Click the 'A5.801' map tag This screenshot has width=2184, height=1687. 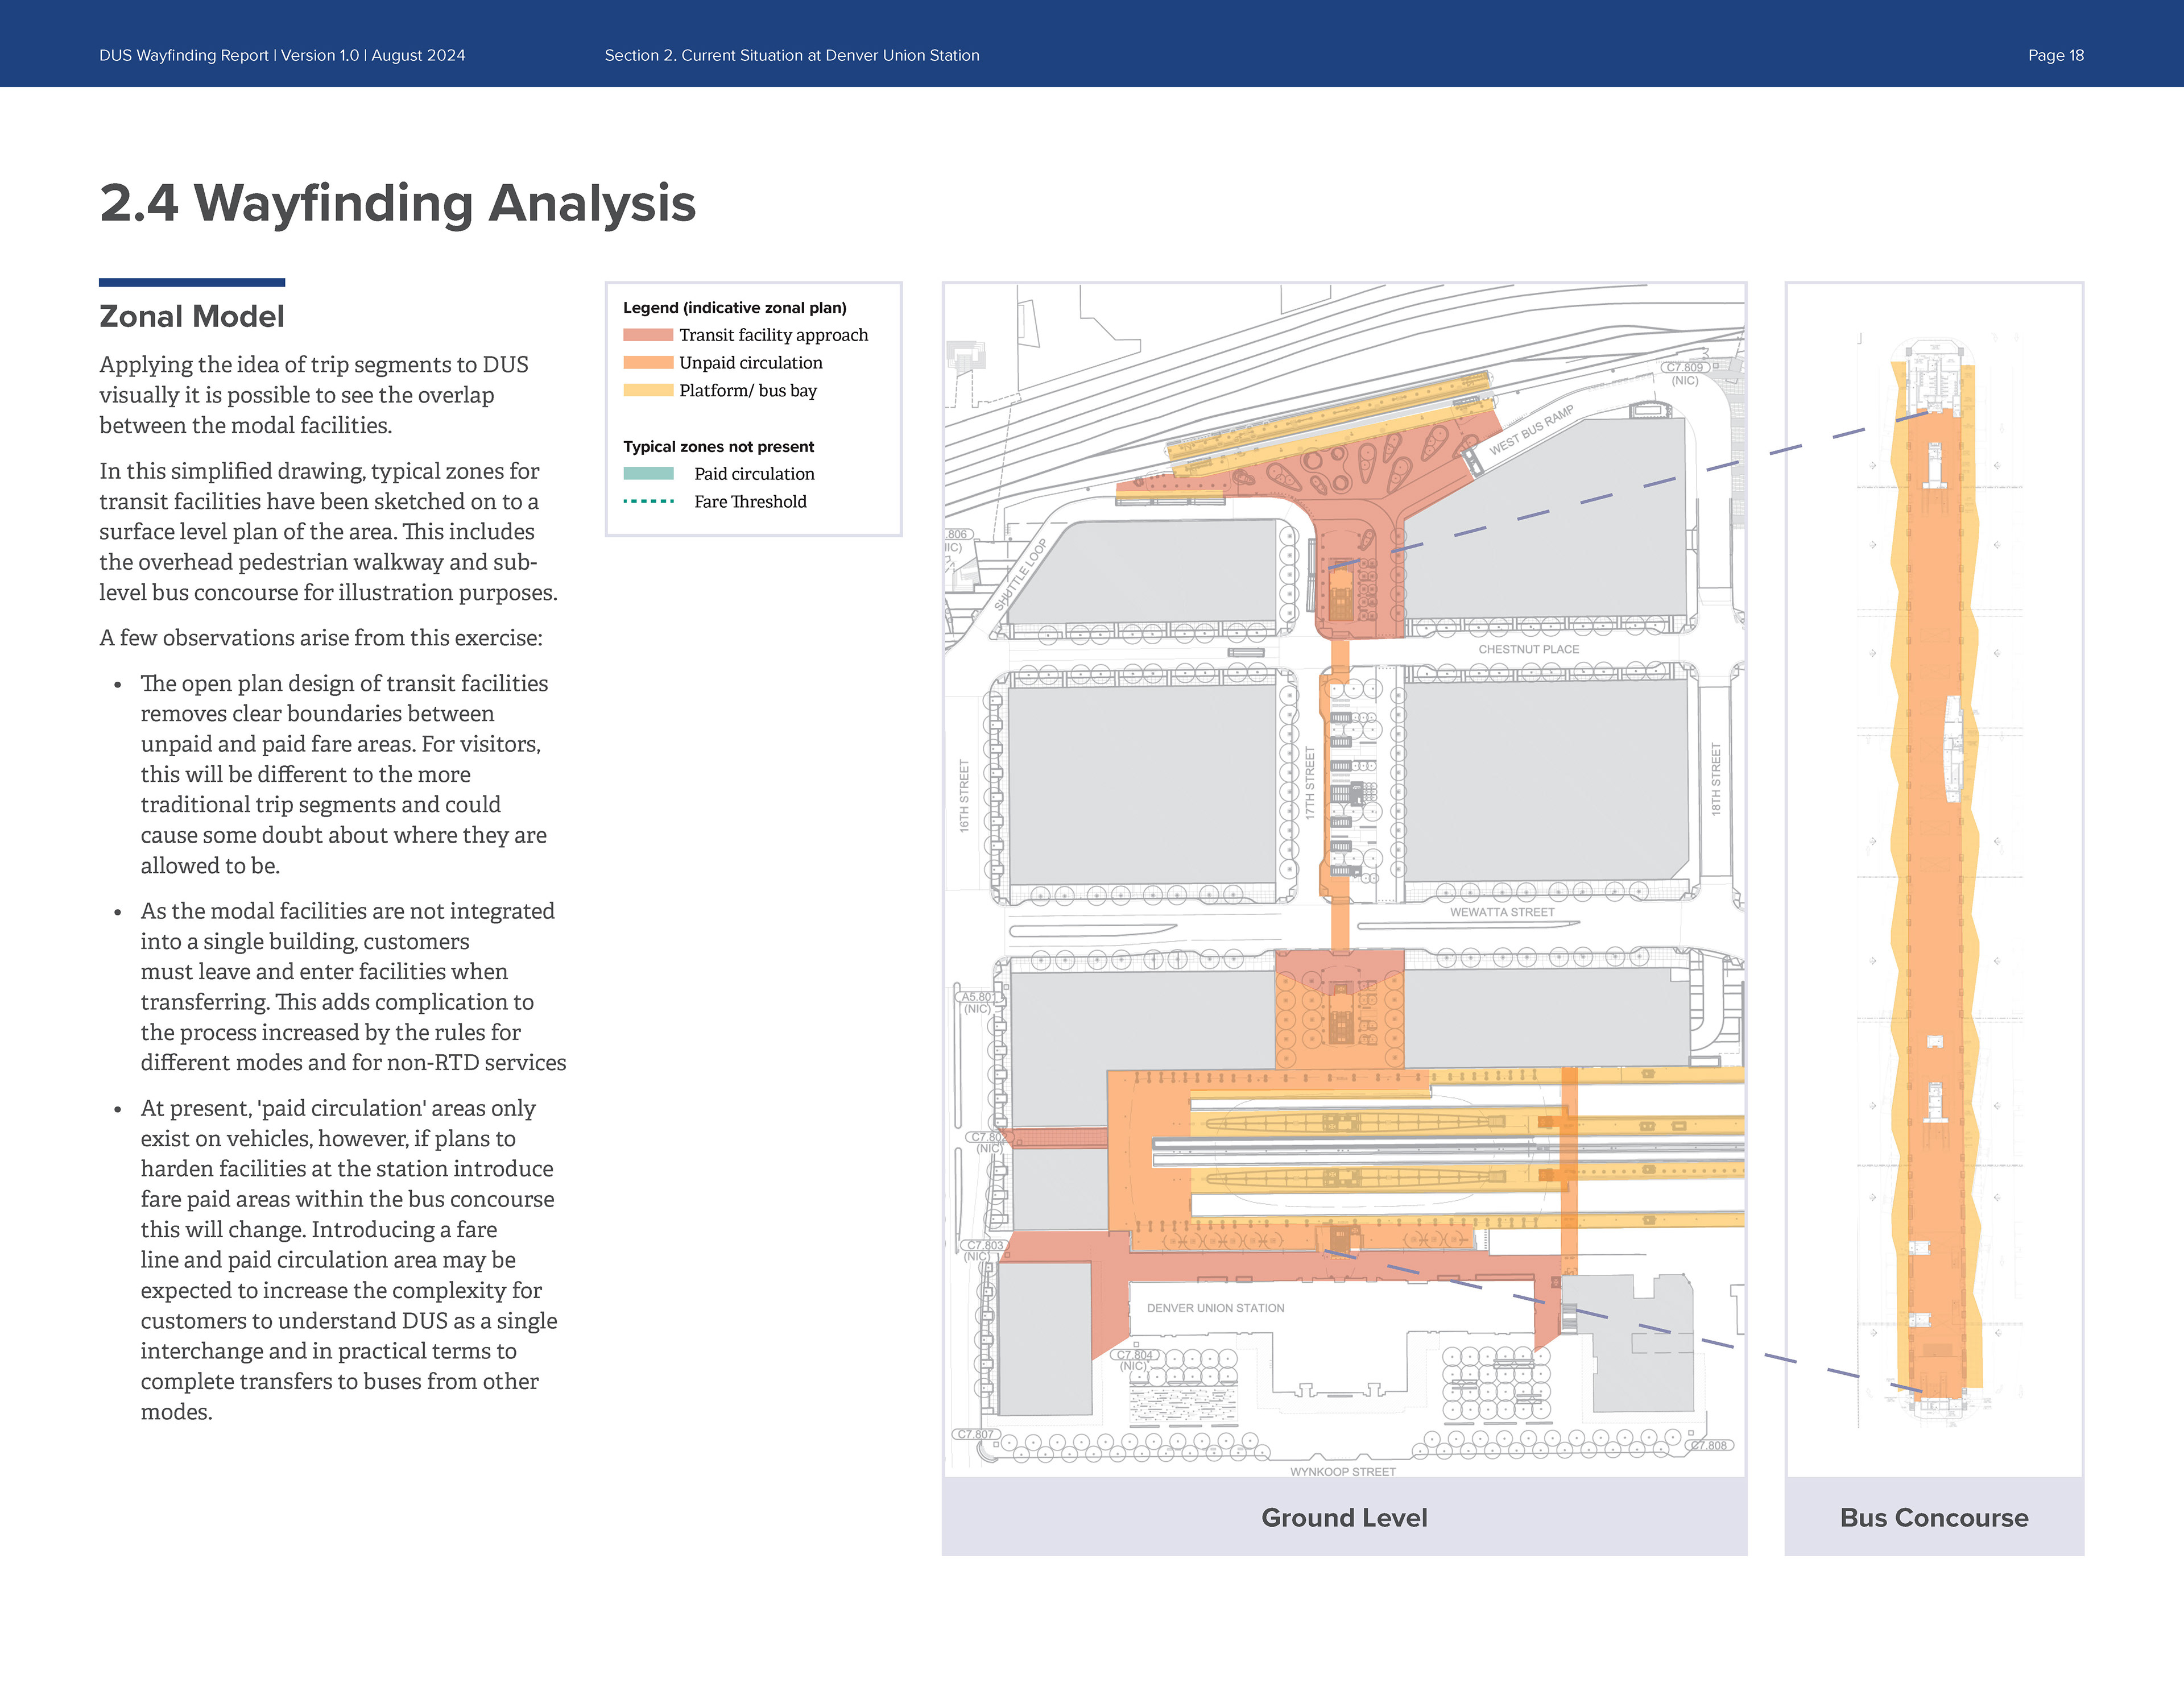click(979, 997)
